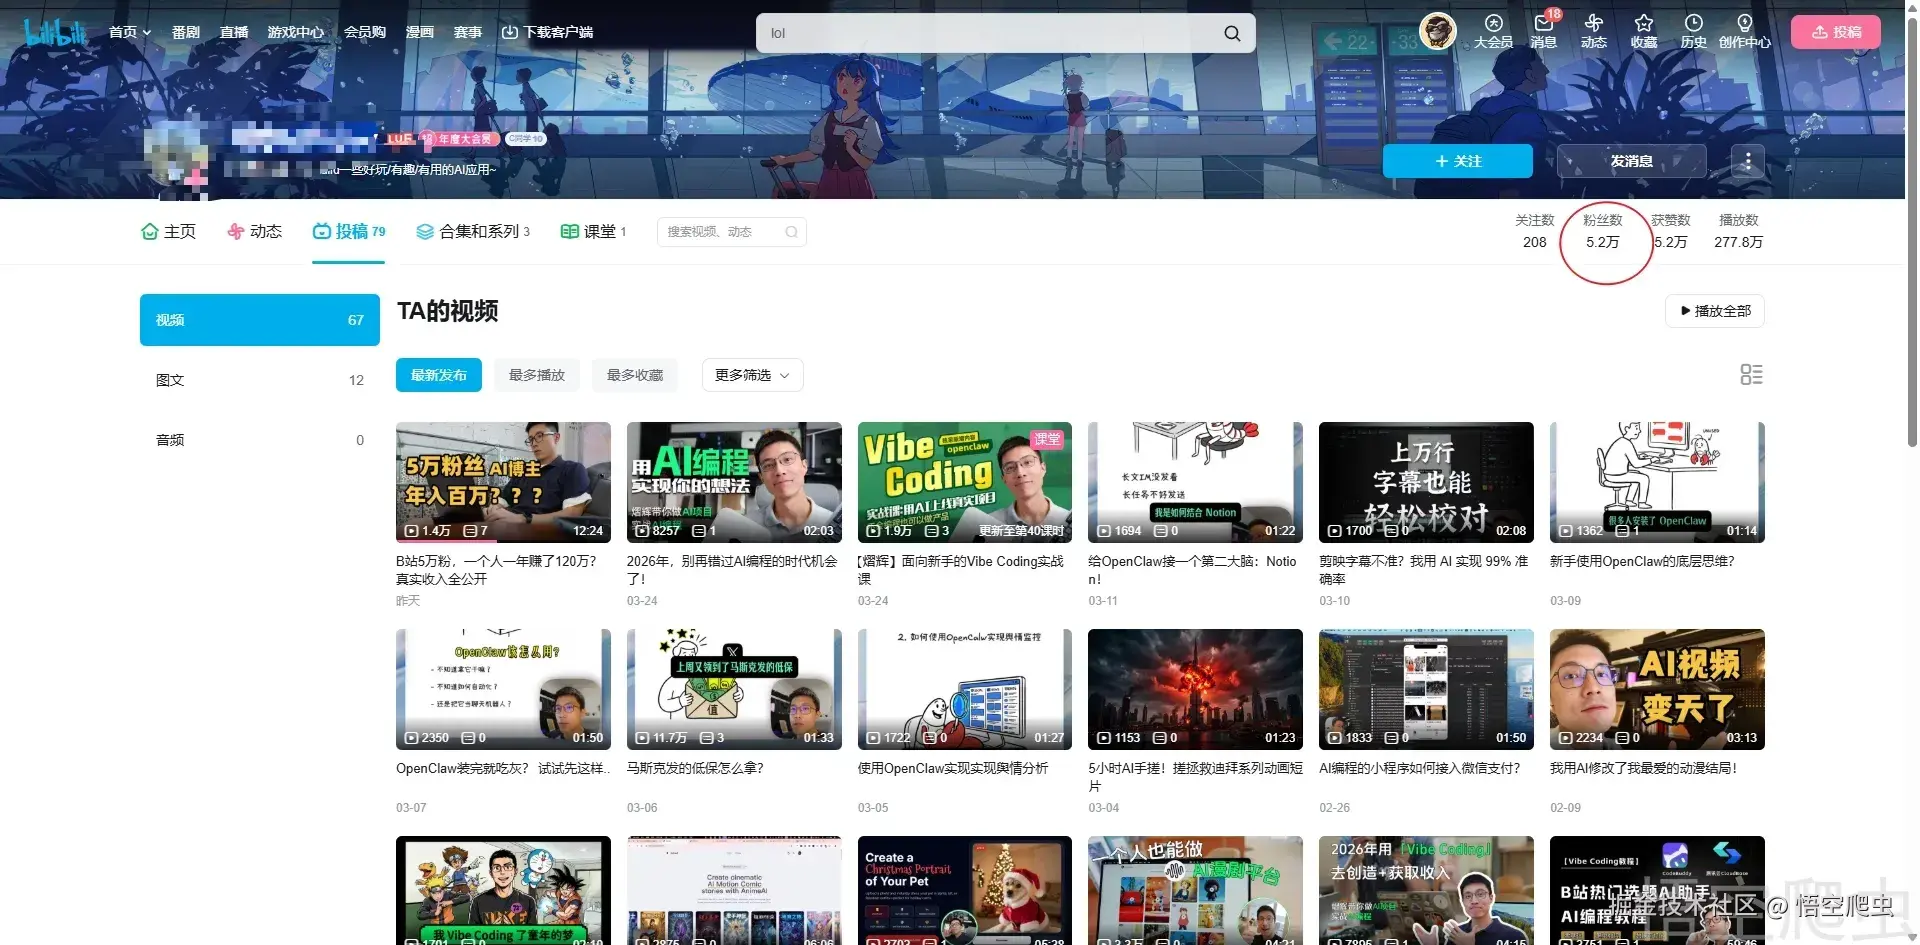Screen dimensions: 1920x945
Task: Select the 投稿 profile tab
Action: (349, 231)
